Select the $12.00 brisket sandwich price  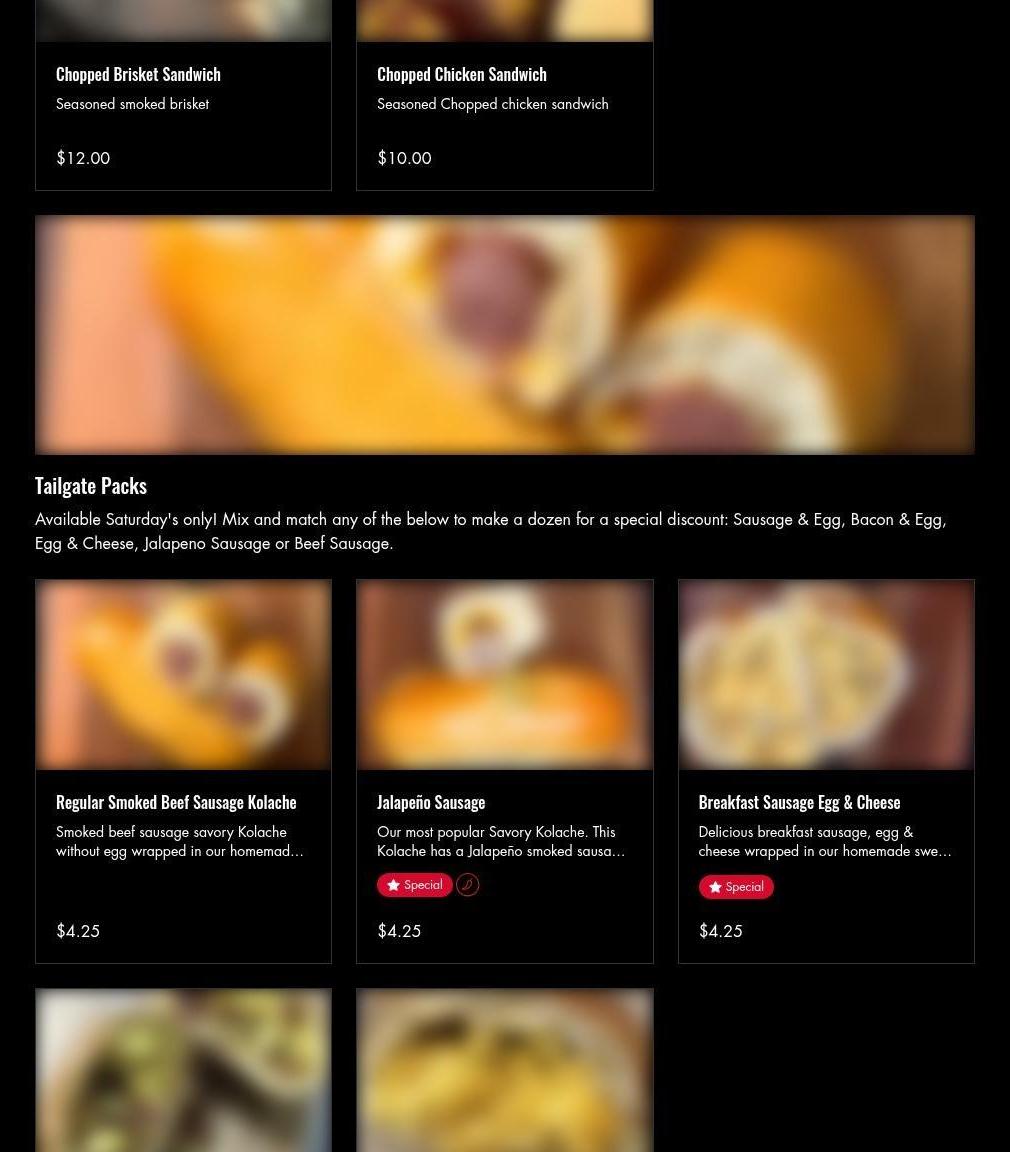pyautogui.click(x=83, y=158)
